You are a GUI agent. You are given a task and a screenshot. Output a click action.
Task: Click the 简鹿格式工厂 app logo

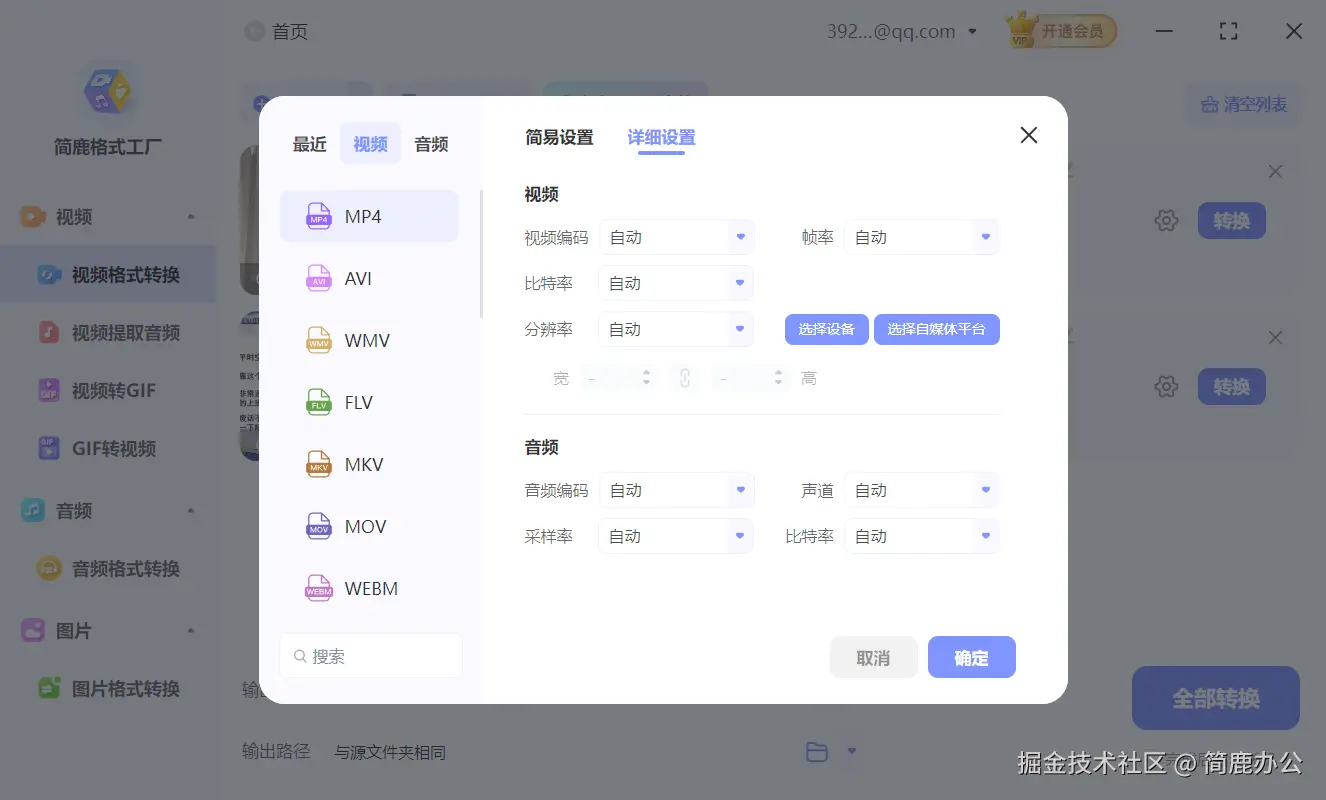click(108, 90)
